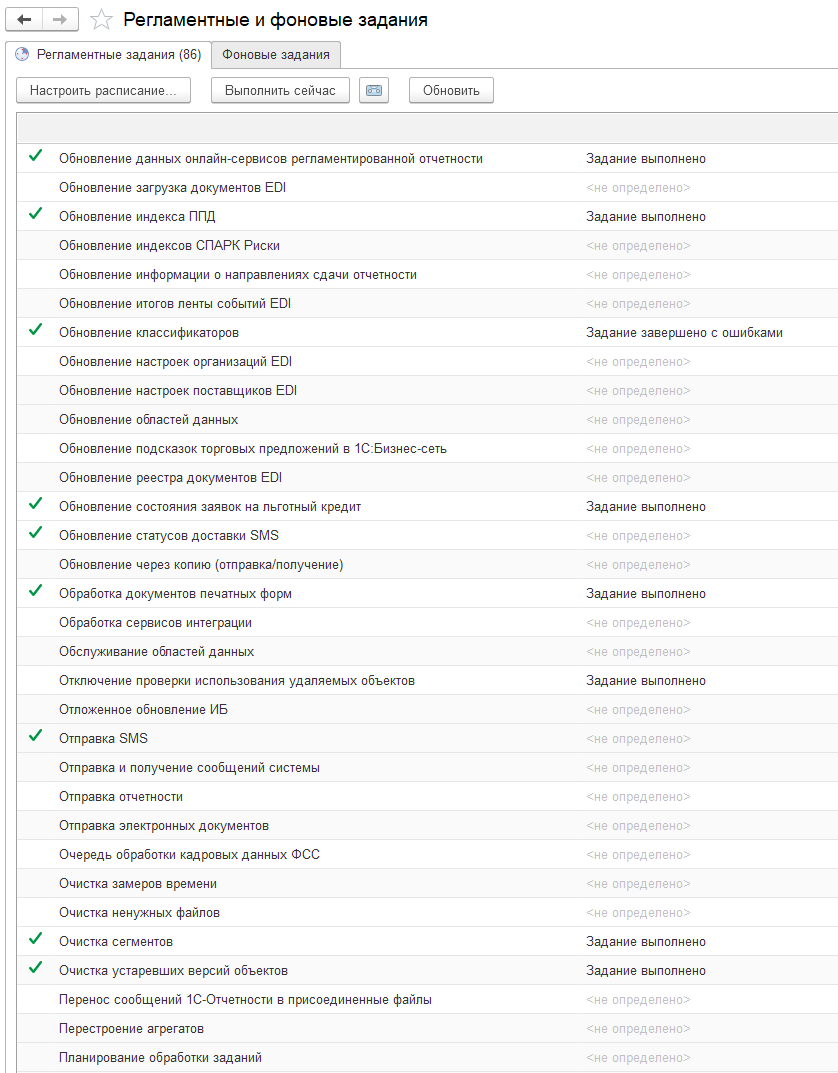Switch to the Фоновые задания tab
838x1073 pixels.
pyautogui.click(x=276, y=55)
